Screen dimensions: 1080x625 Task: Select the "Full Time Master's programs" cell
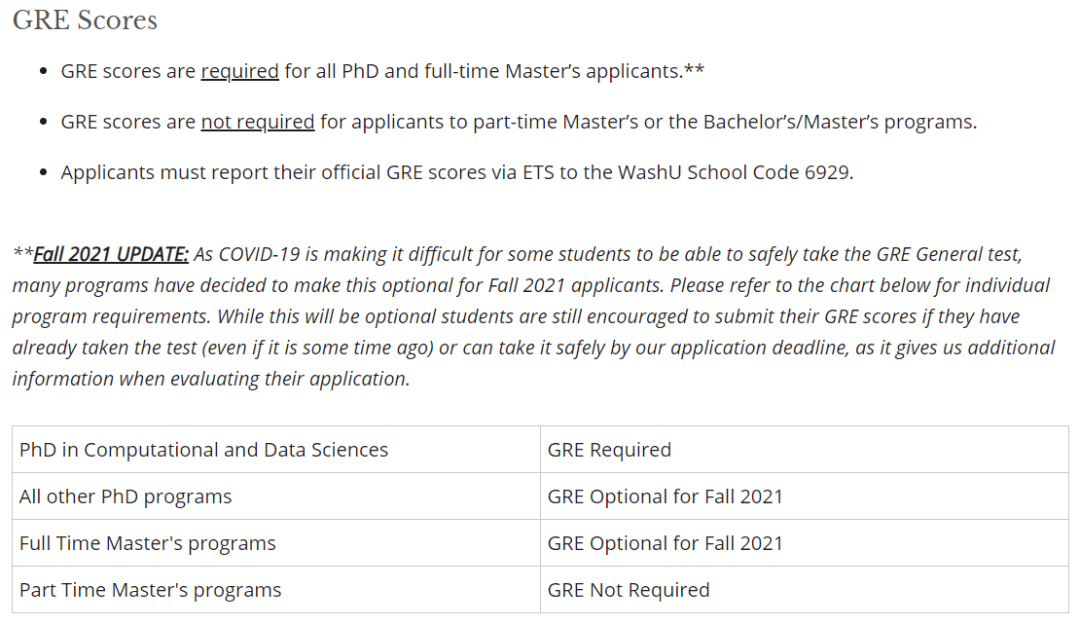coord(147,544)
